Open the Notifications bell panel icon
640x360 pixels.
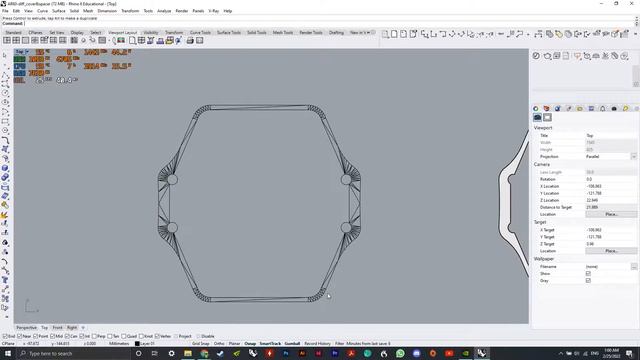click(603, 108)
